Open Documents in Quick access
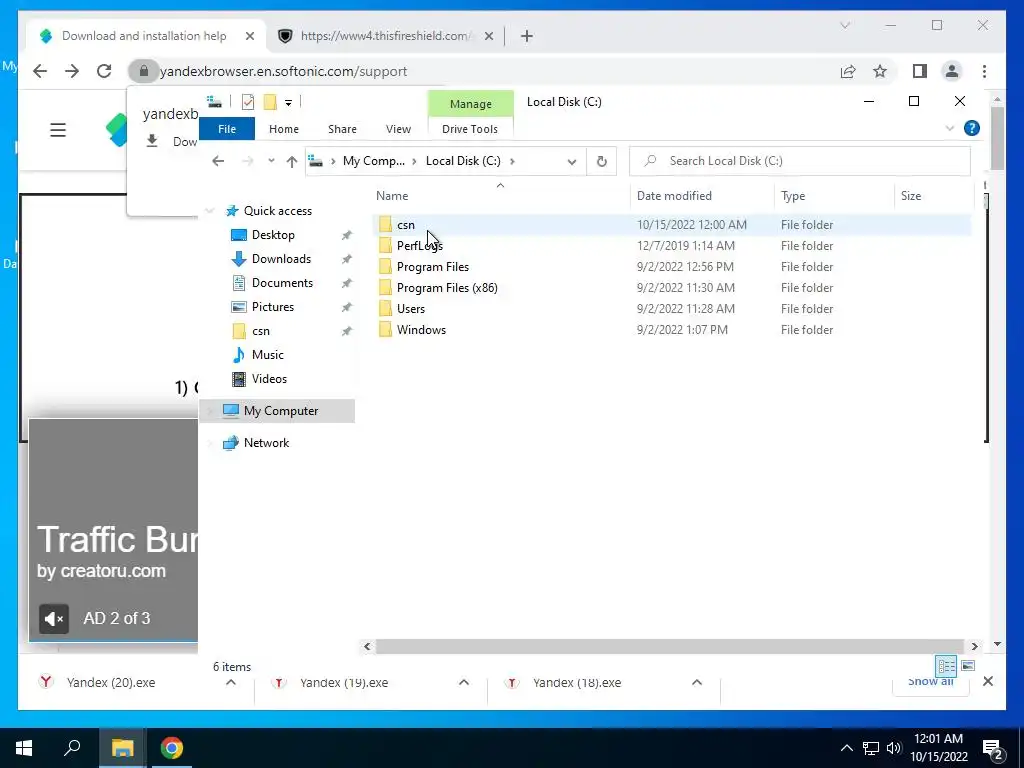Image resolution: width=1024 pixels, height=768 pixels. [x=282, y=283]
